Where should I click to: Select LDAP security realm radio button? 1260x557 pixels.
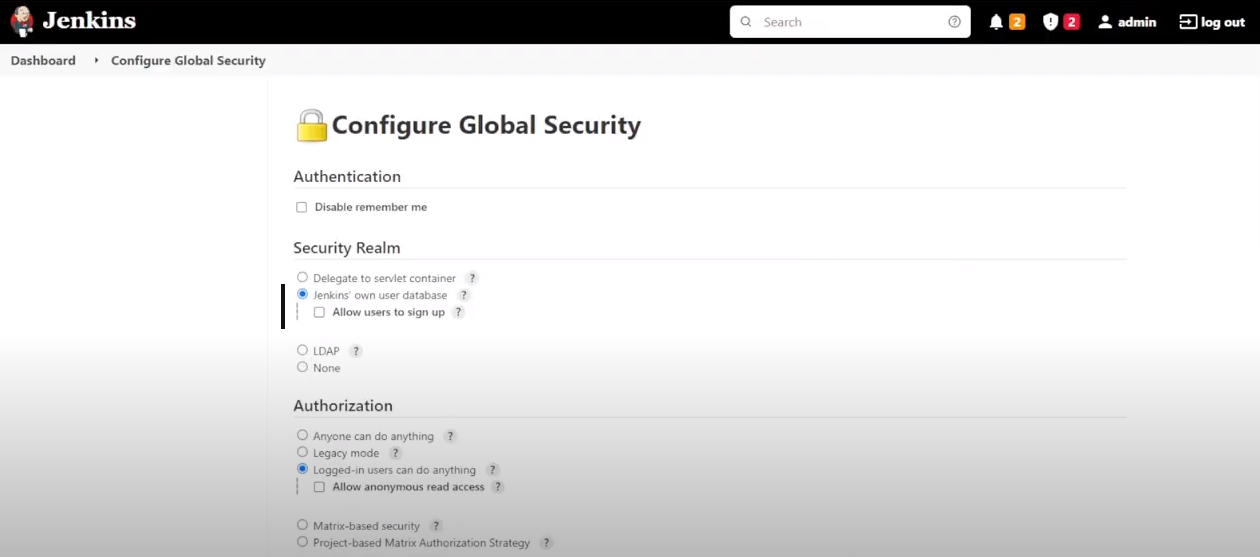click(302, 350)
